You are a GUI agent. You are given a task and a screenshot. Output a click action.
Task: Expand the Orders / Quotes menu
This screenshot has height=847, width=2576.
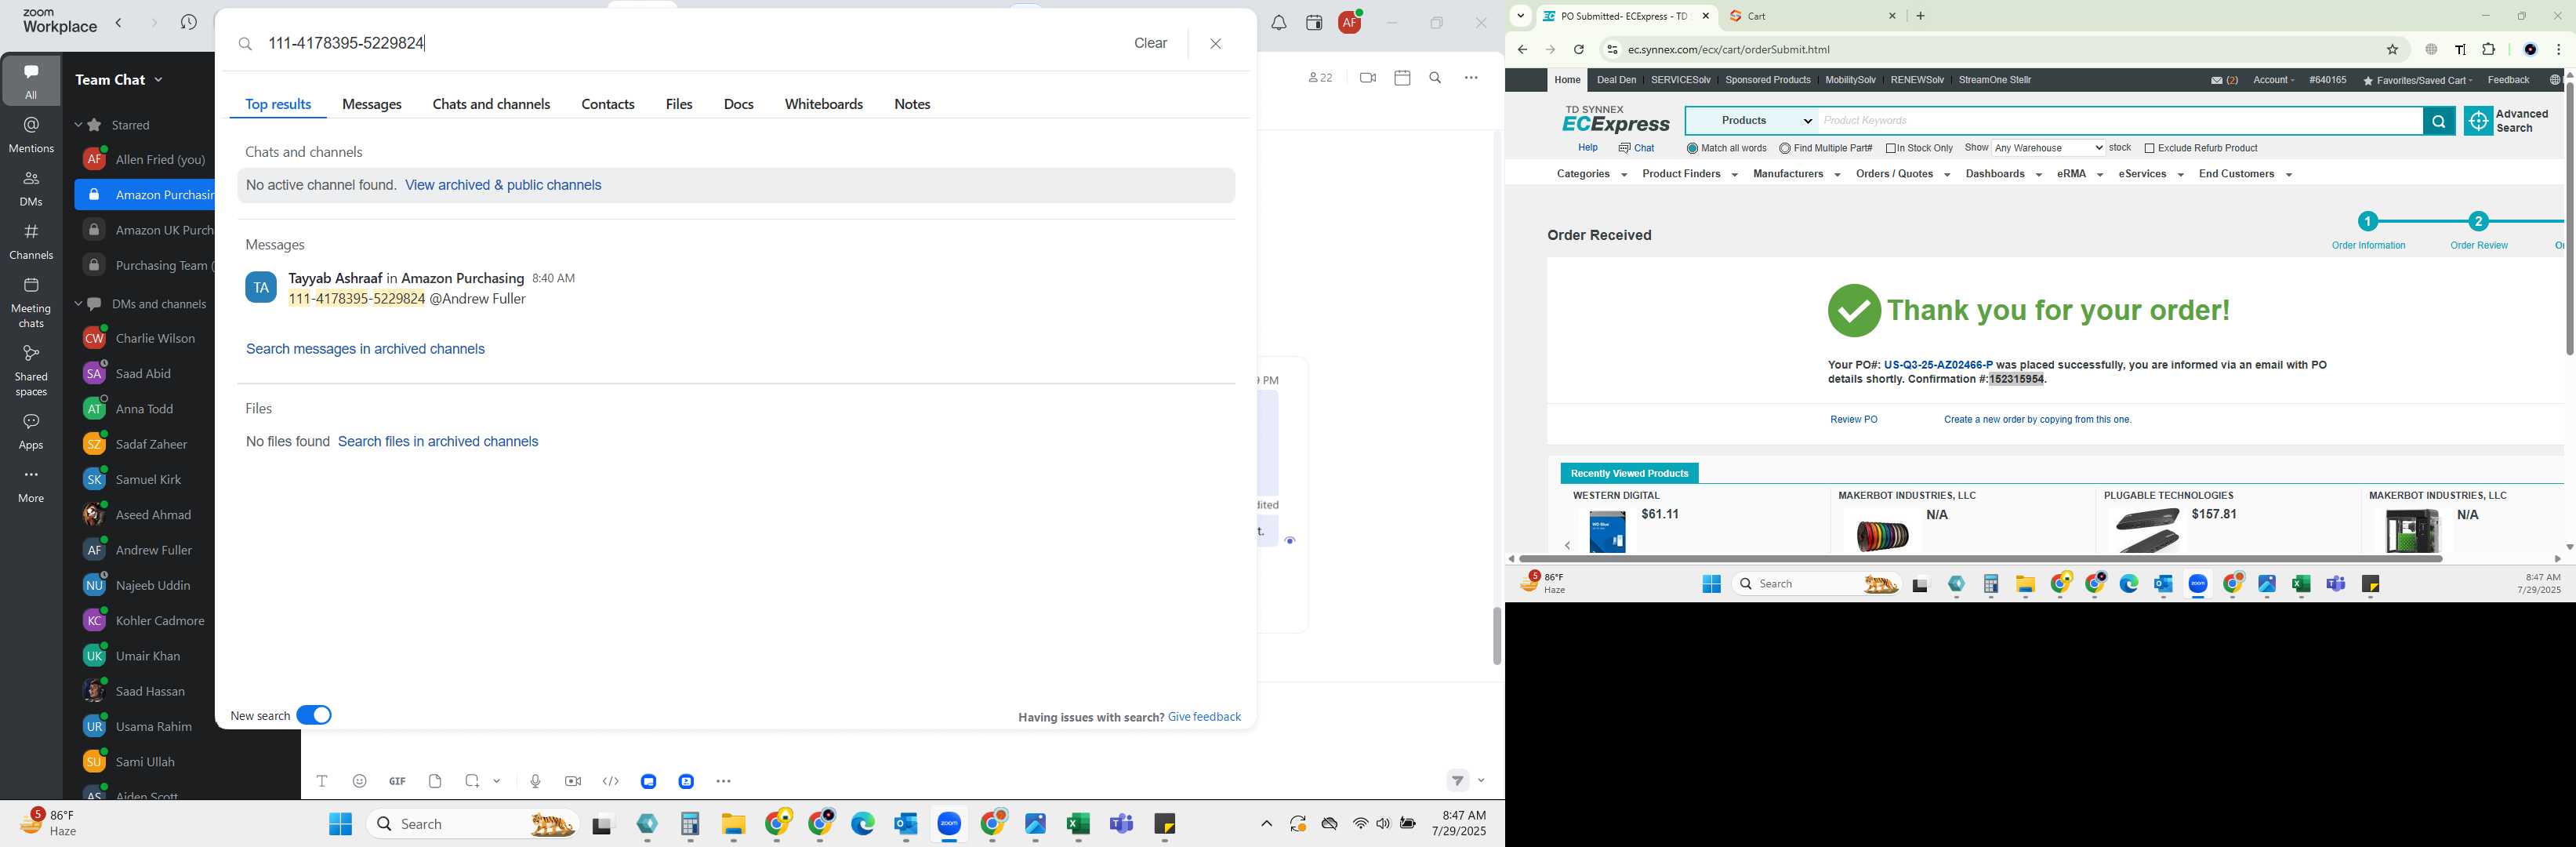coord(1902,174)
